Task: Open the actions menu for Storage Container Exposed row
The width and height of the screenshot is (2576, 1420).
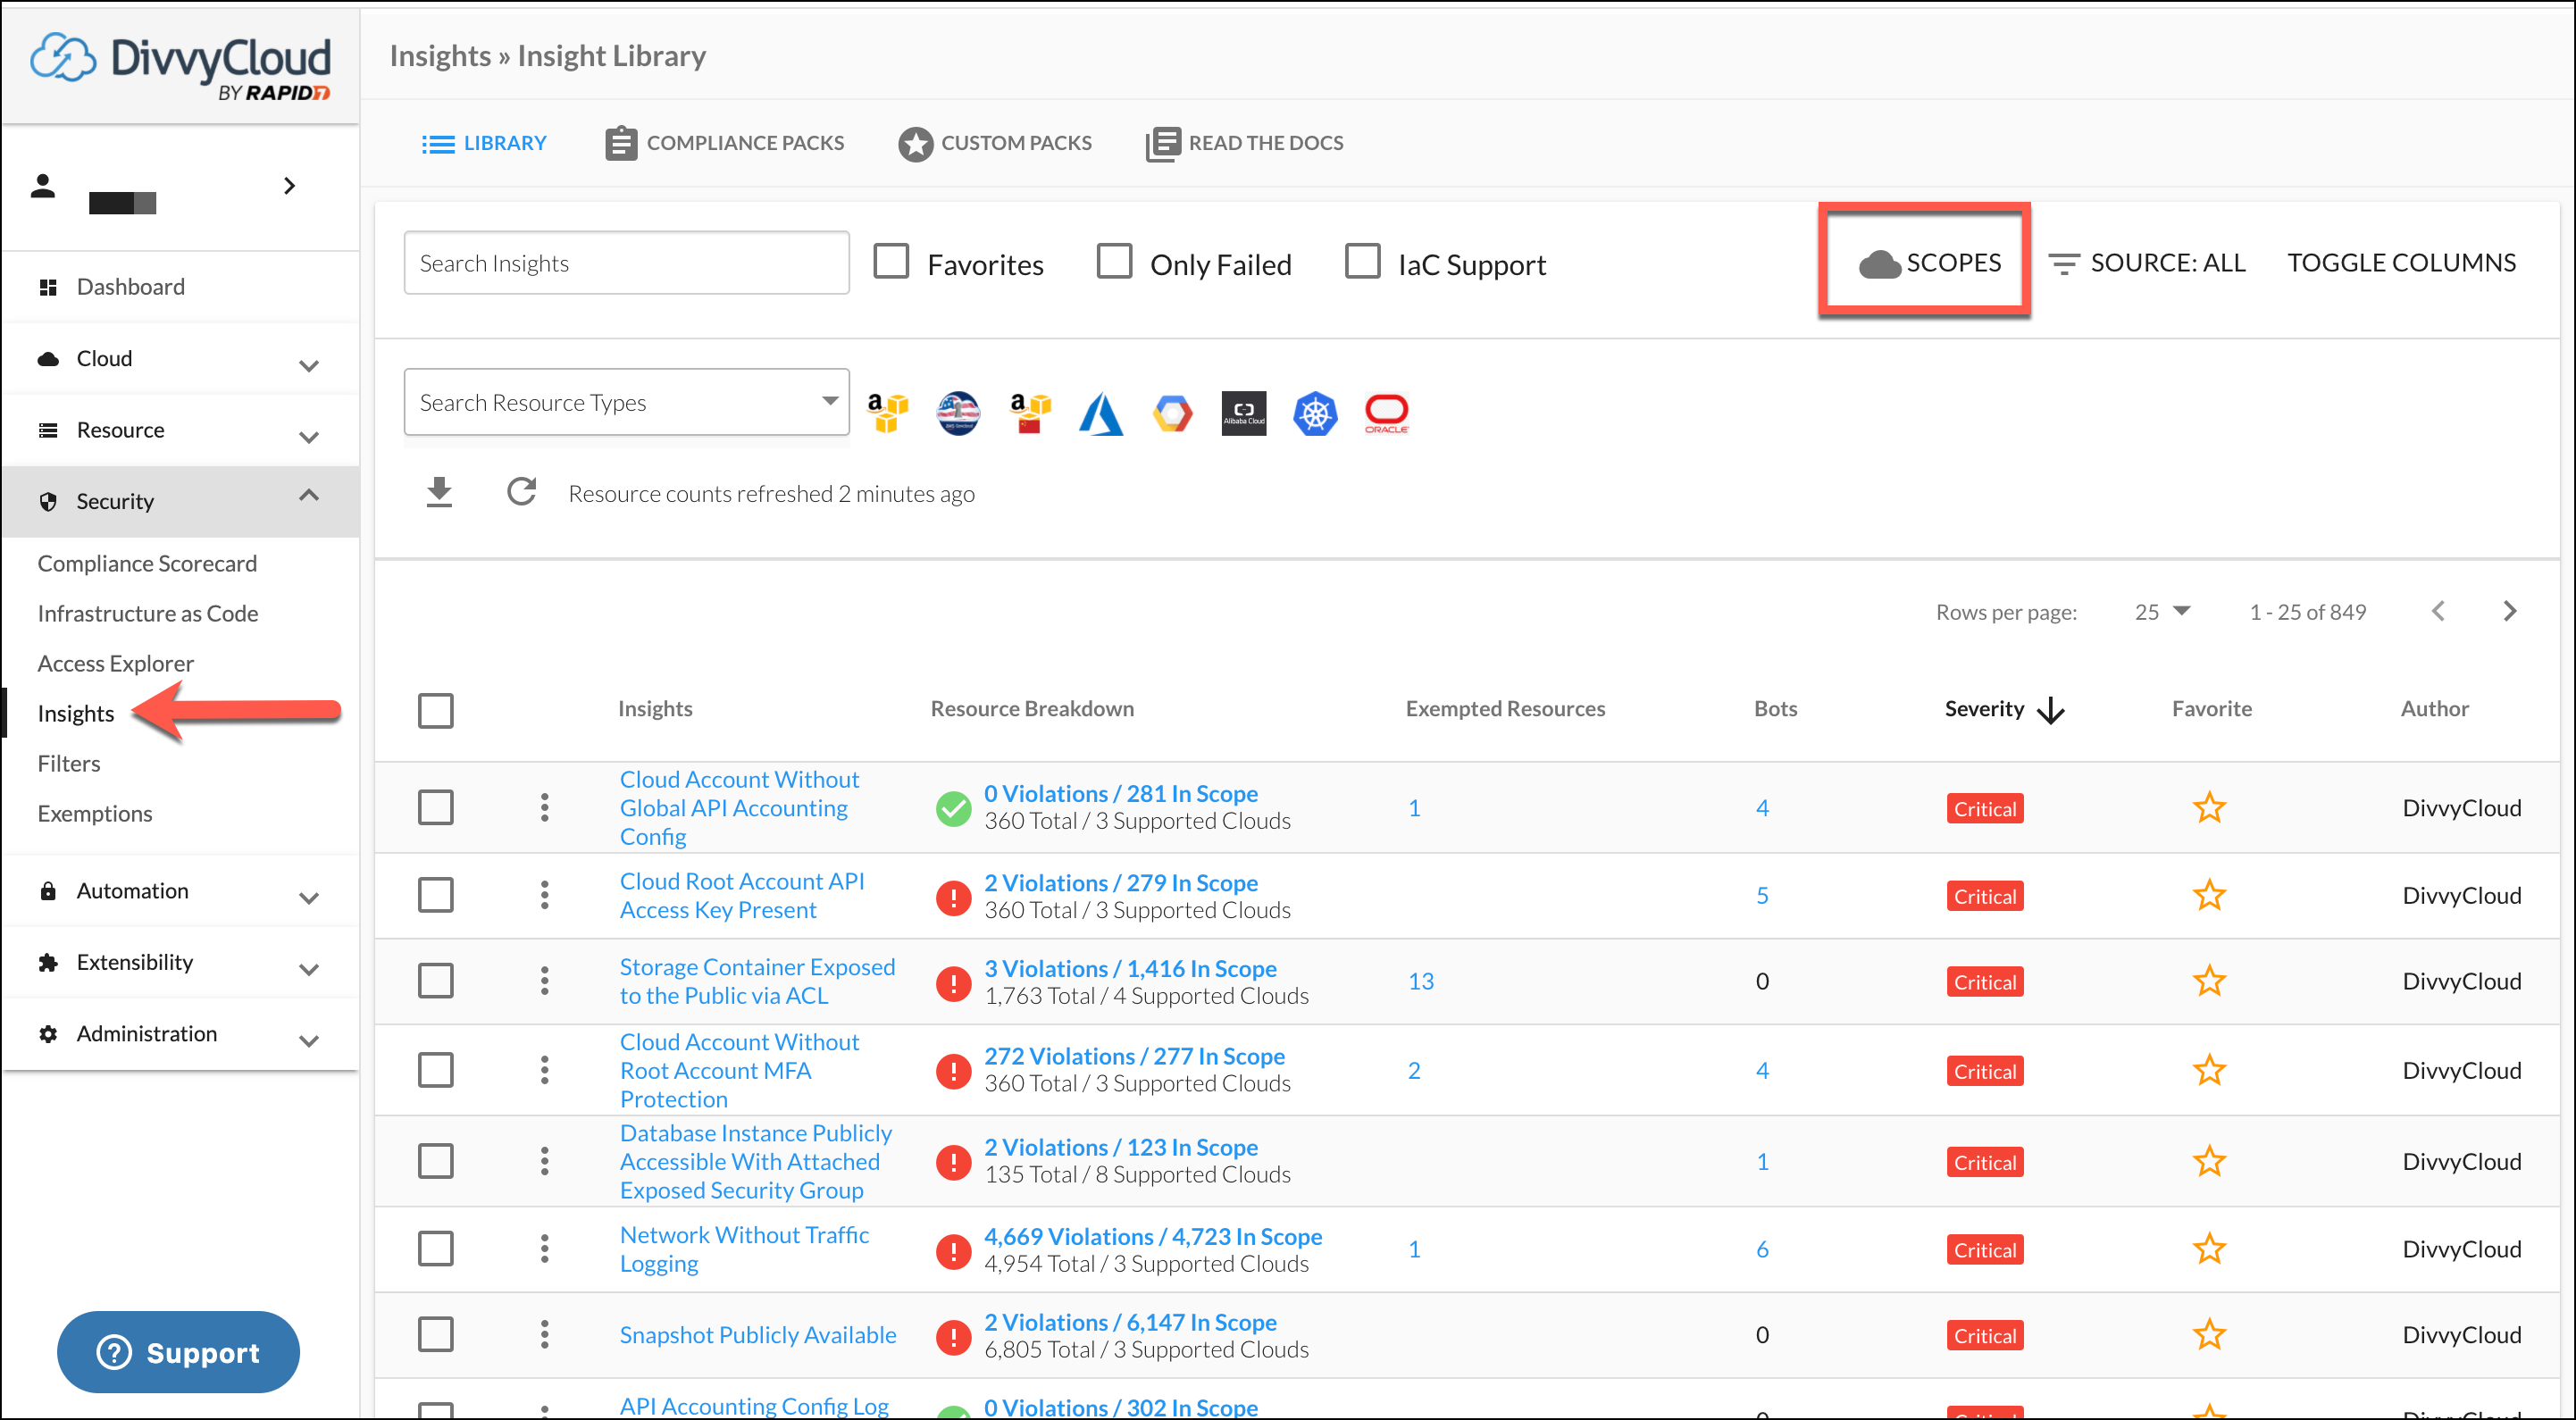Action: pyautogui.click(x=545, y=981)
